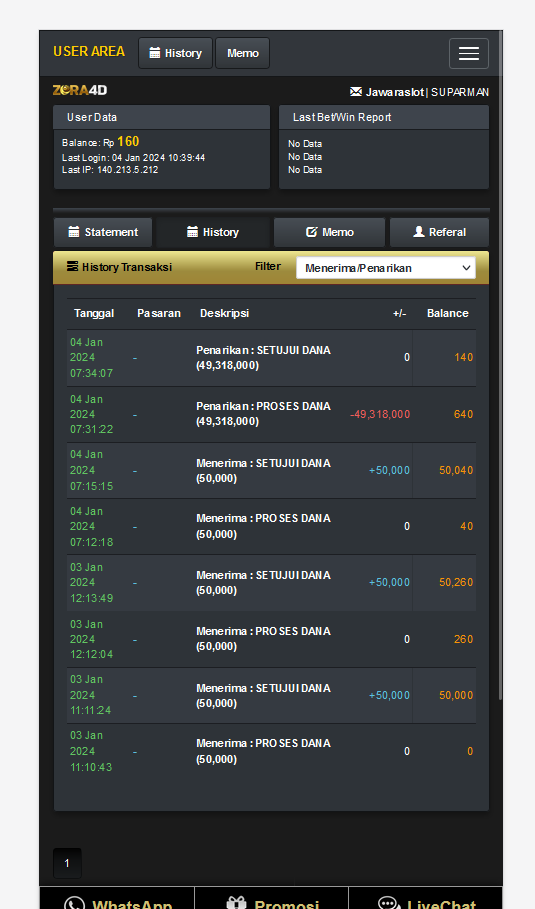The width and height of the screenshot is (535, 909).
Task: Click the balance value 50,260
Action: click(x=456, y=582)
